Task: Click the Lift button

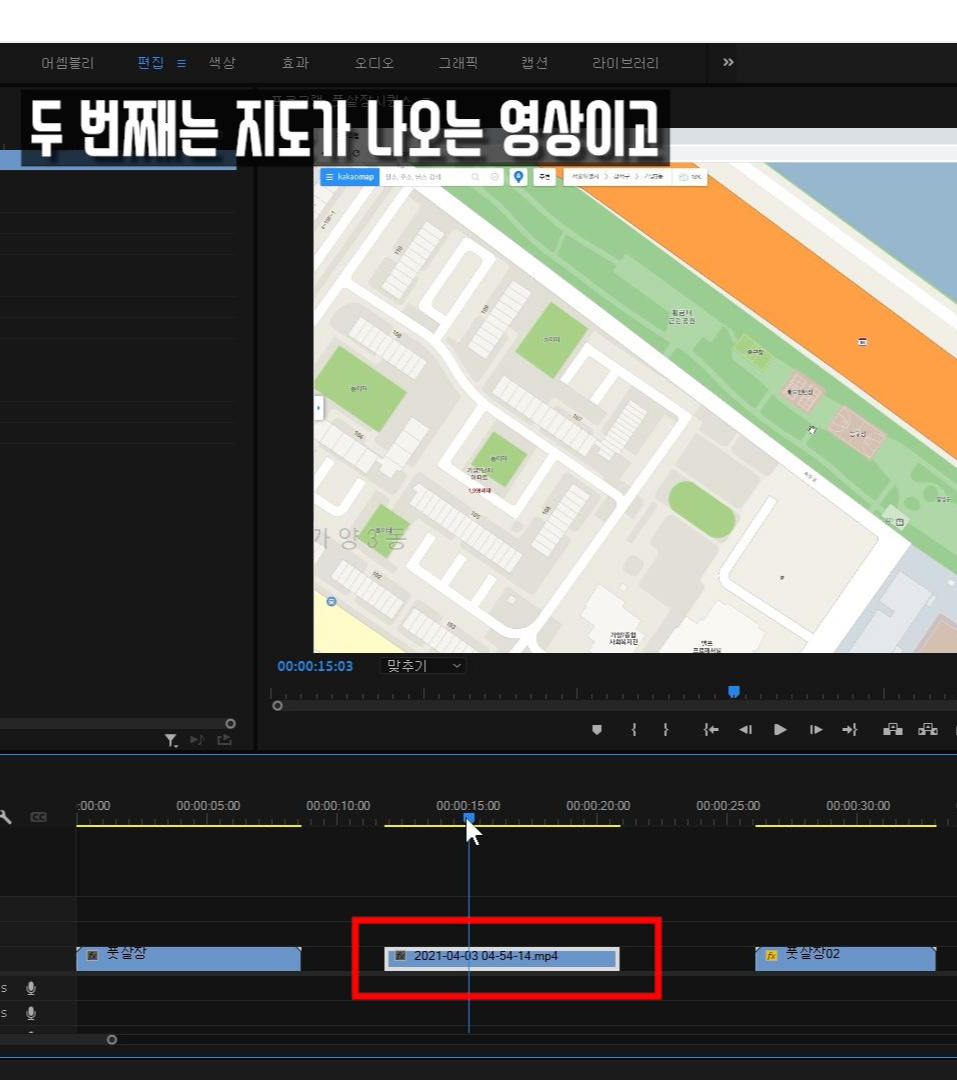Action: 893,729
